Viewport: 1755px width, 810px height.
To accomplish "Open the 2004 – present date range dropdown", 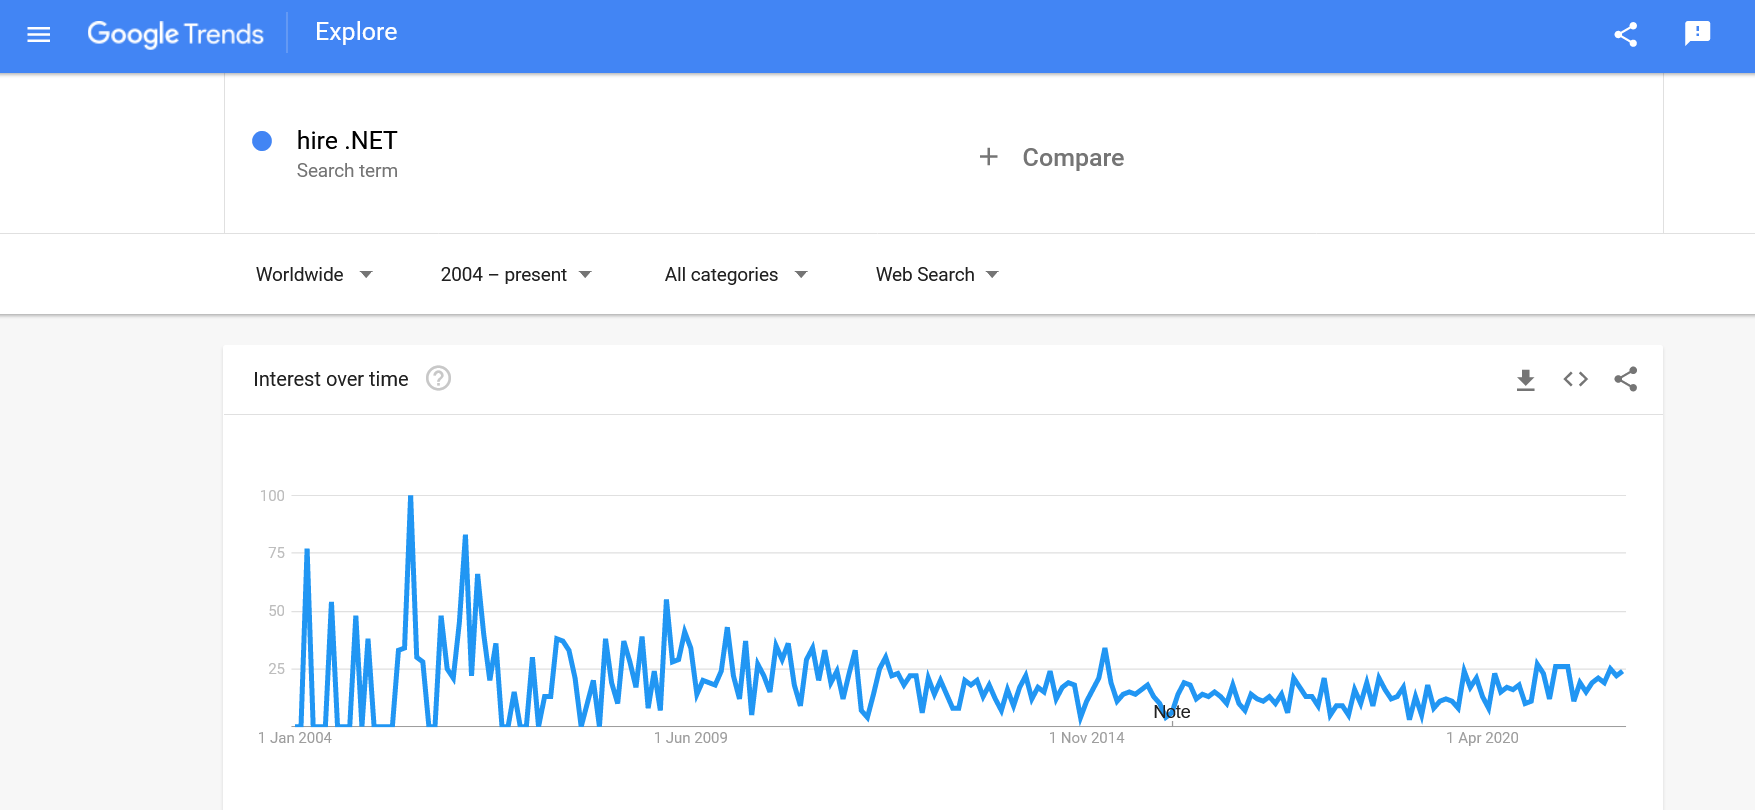I will coord(516,274).
